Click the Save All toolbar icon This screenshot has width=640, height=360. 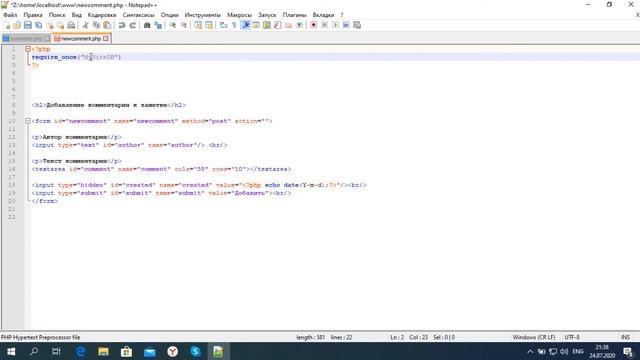click(39, 25)
